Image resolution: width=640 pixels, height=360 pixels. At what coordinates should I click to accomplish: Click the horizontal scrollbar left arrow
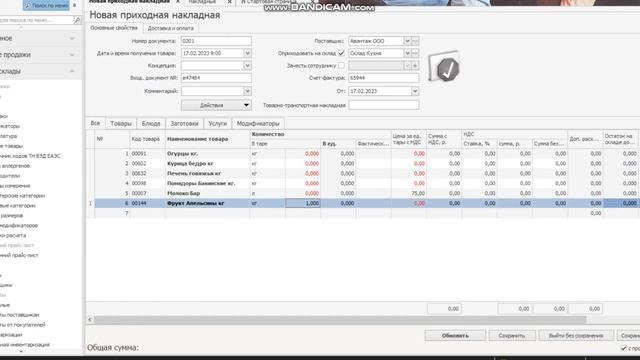(x=90, y=320)
